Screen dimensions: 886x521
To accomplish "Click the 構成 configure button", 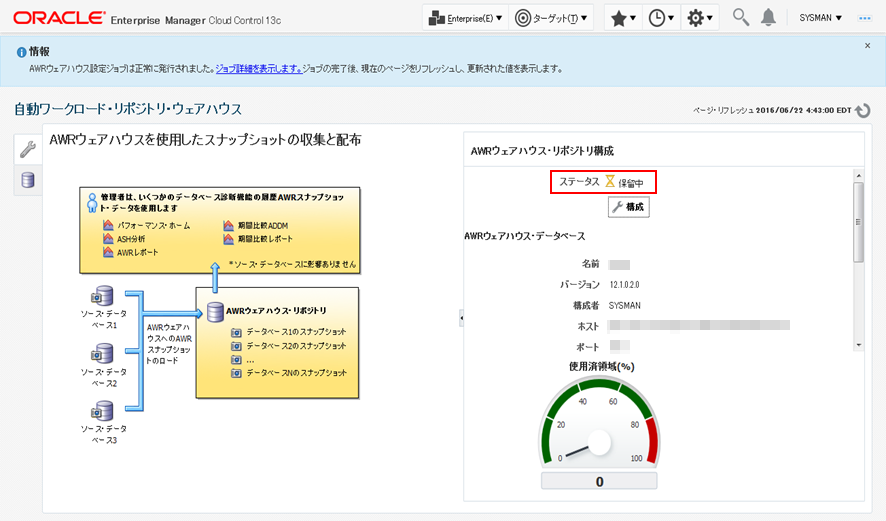I will click(x=628, y=207).
